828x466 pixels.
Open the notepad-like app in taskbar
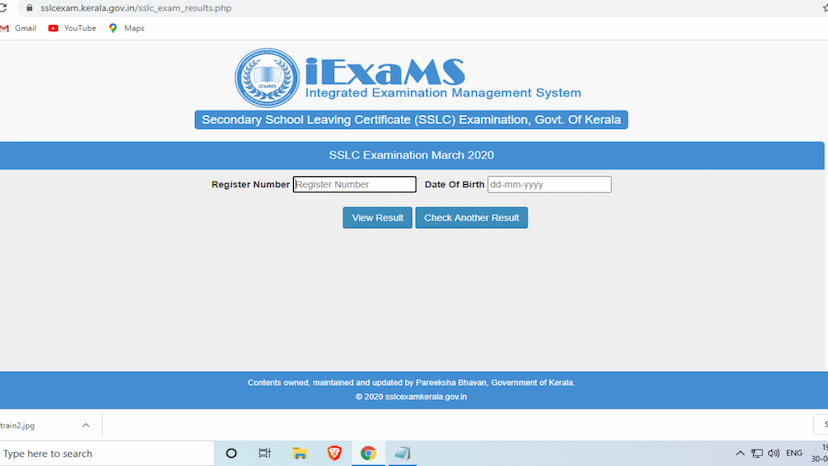coord(402,453)
